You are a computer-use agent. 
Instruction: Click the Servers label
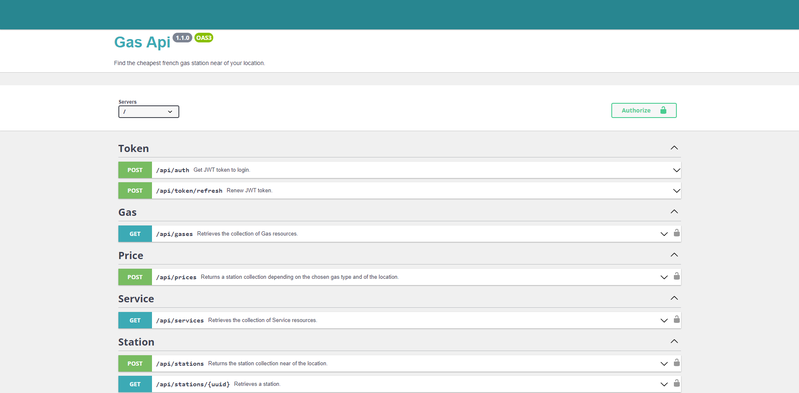(127, 102)
